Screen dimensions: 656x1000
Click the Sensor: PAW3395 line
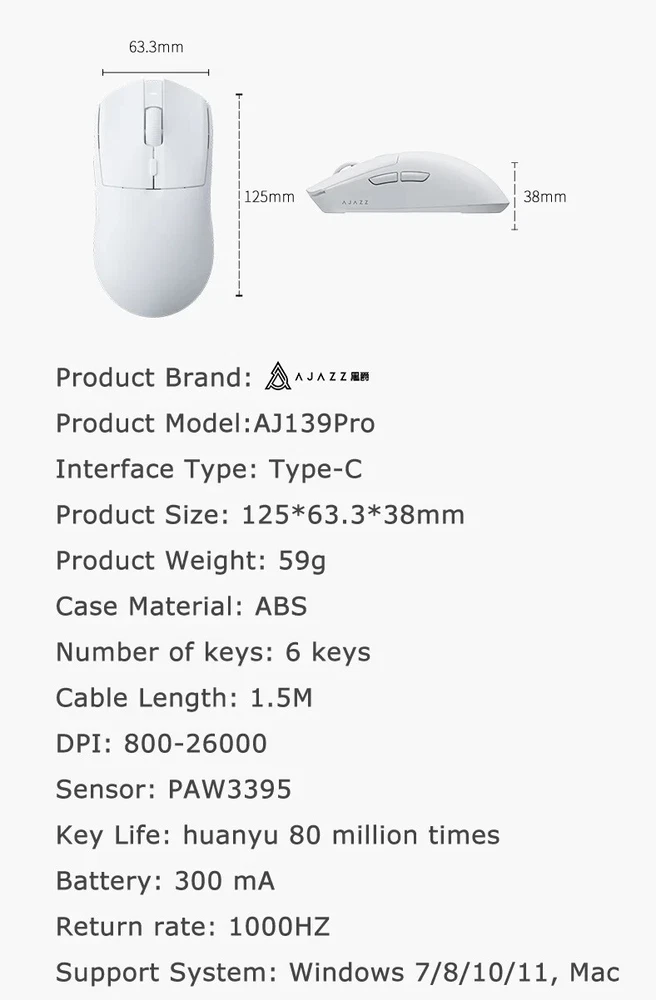click(x=174, y=789)
